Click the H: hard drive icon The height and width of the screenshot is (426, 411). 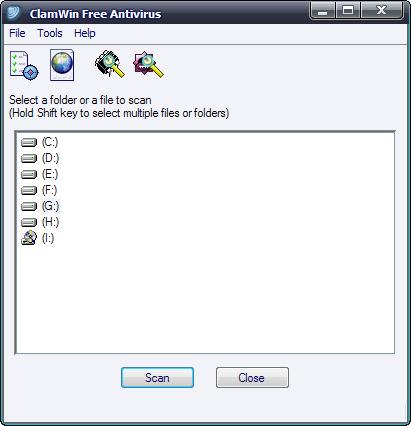(29, 222)
